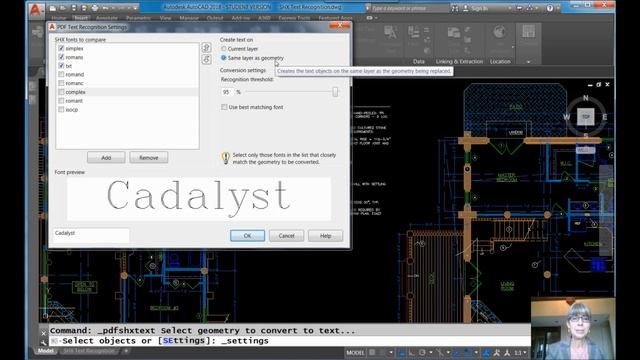Switch to the Manage ribbon tab
Viewport: 640px width, 360px height.
pos(189,18)
